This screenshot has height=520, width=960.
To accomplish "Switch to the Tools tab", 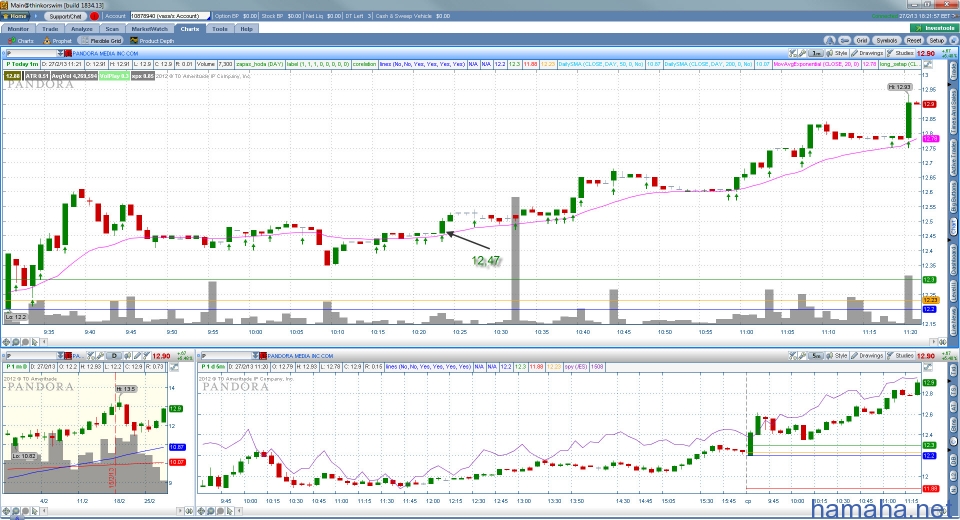I will [x=220, y=29].
